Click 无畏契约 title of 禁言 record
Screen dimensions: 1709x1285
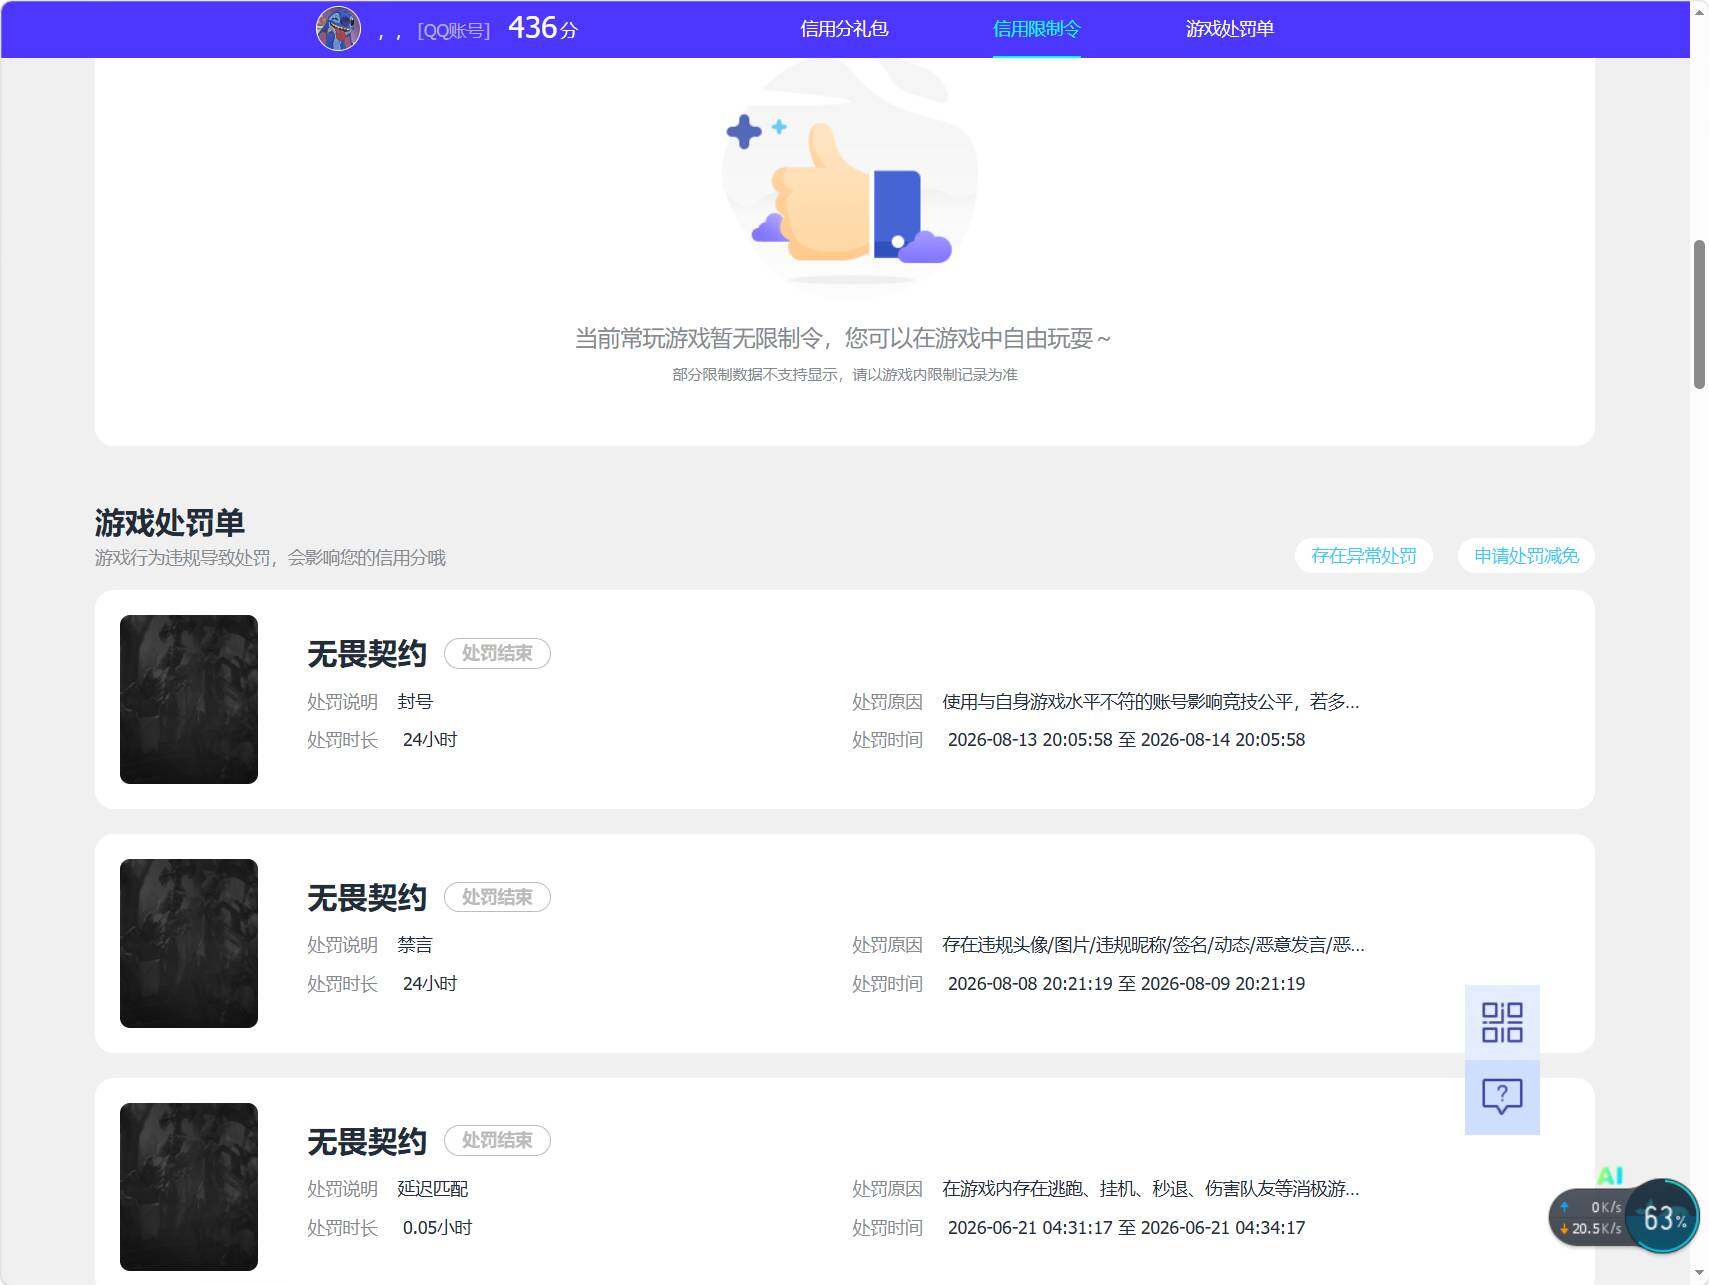click(367, 898)
